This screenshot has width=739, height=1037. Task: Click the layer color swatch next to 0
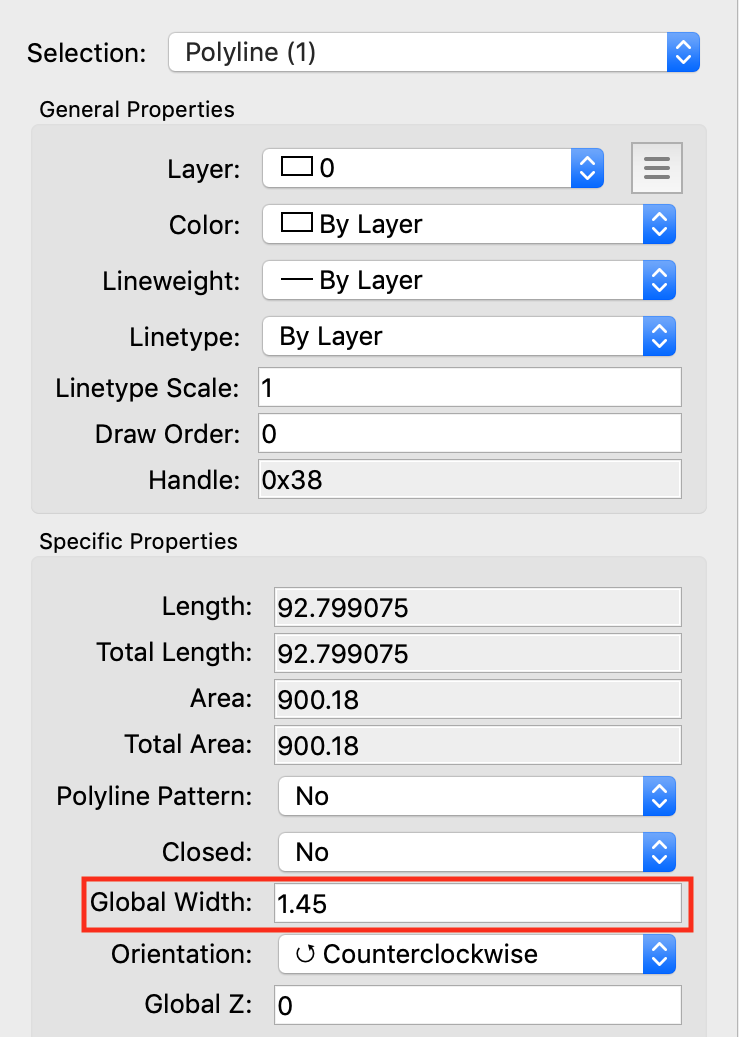(297, 168)
